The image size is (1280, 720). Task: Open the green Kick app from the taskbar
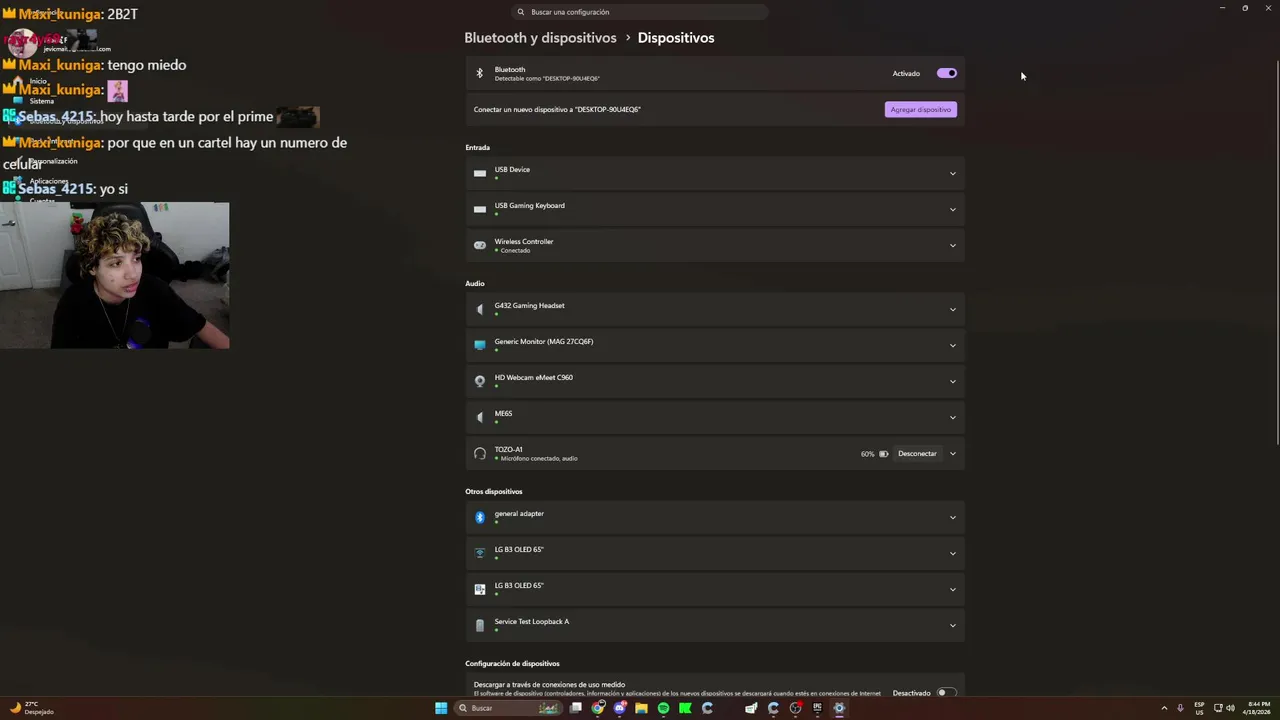(685, 708)
